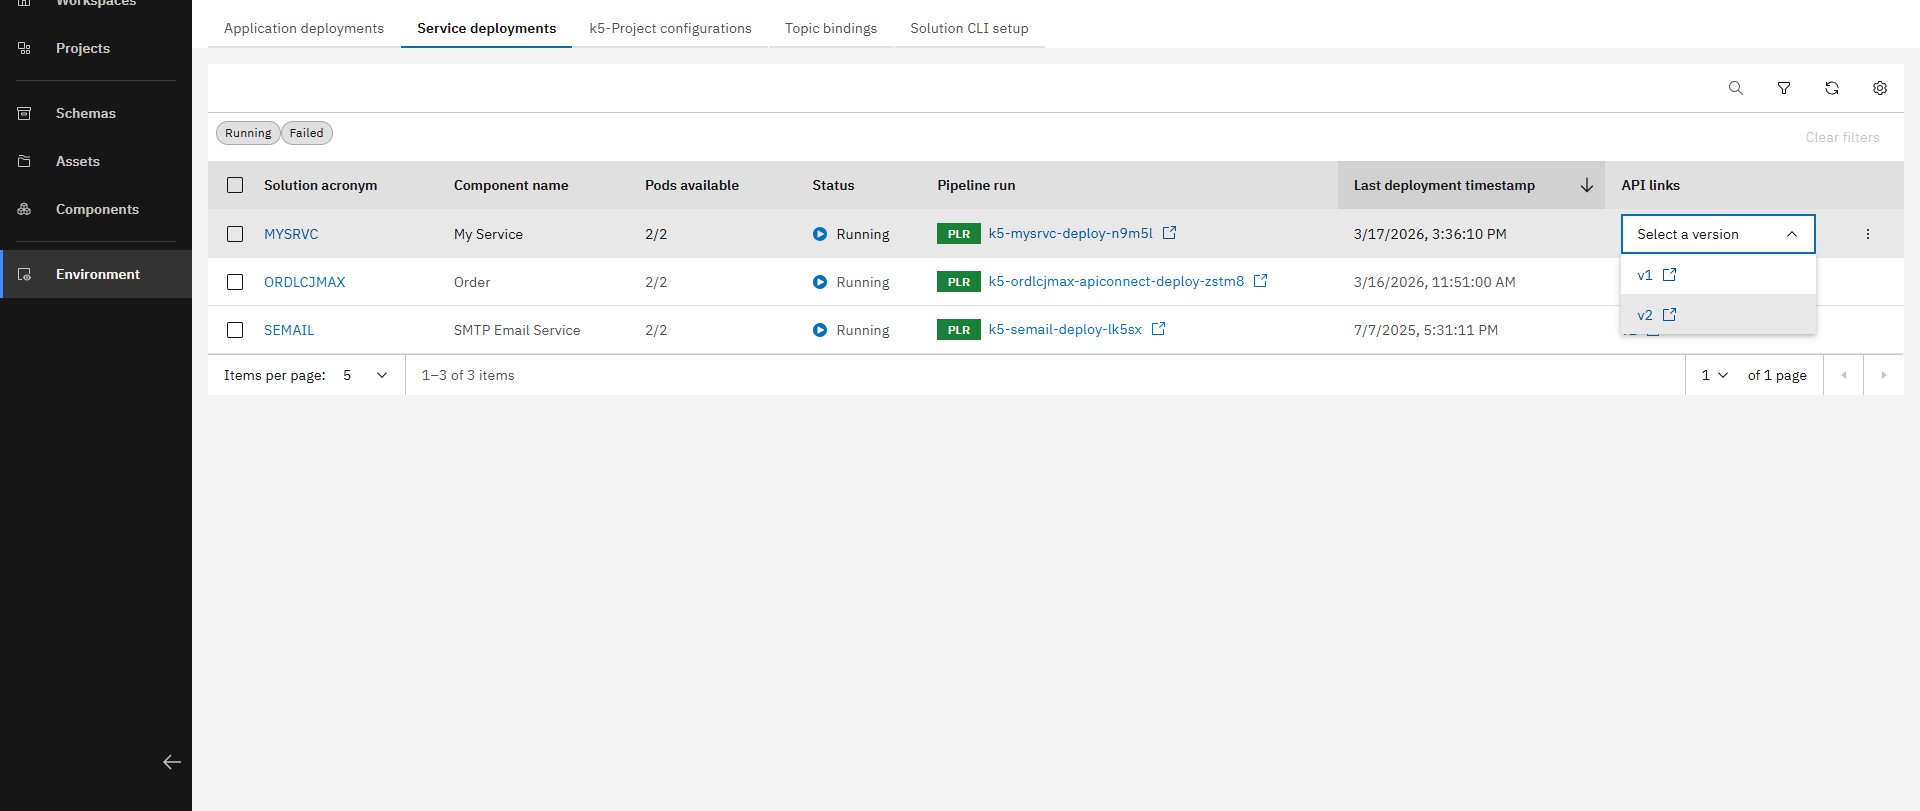Open table settings gear icon
This screenshot has height=811, width=1920.
1879,88
